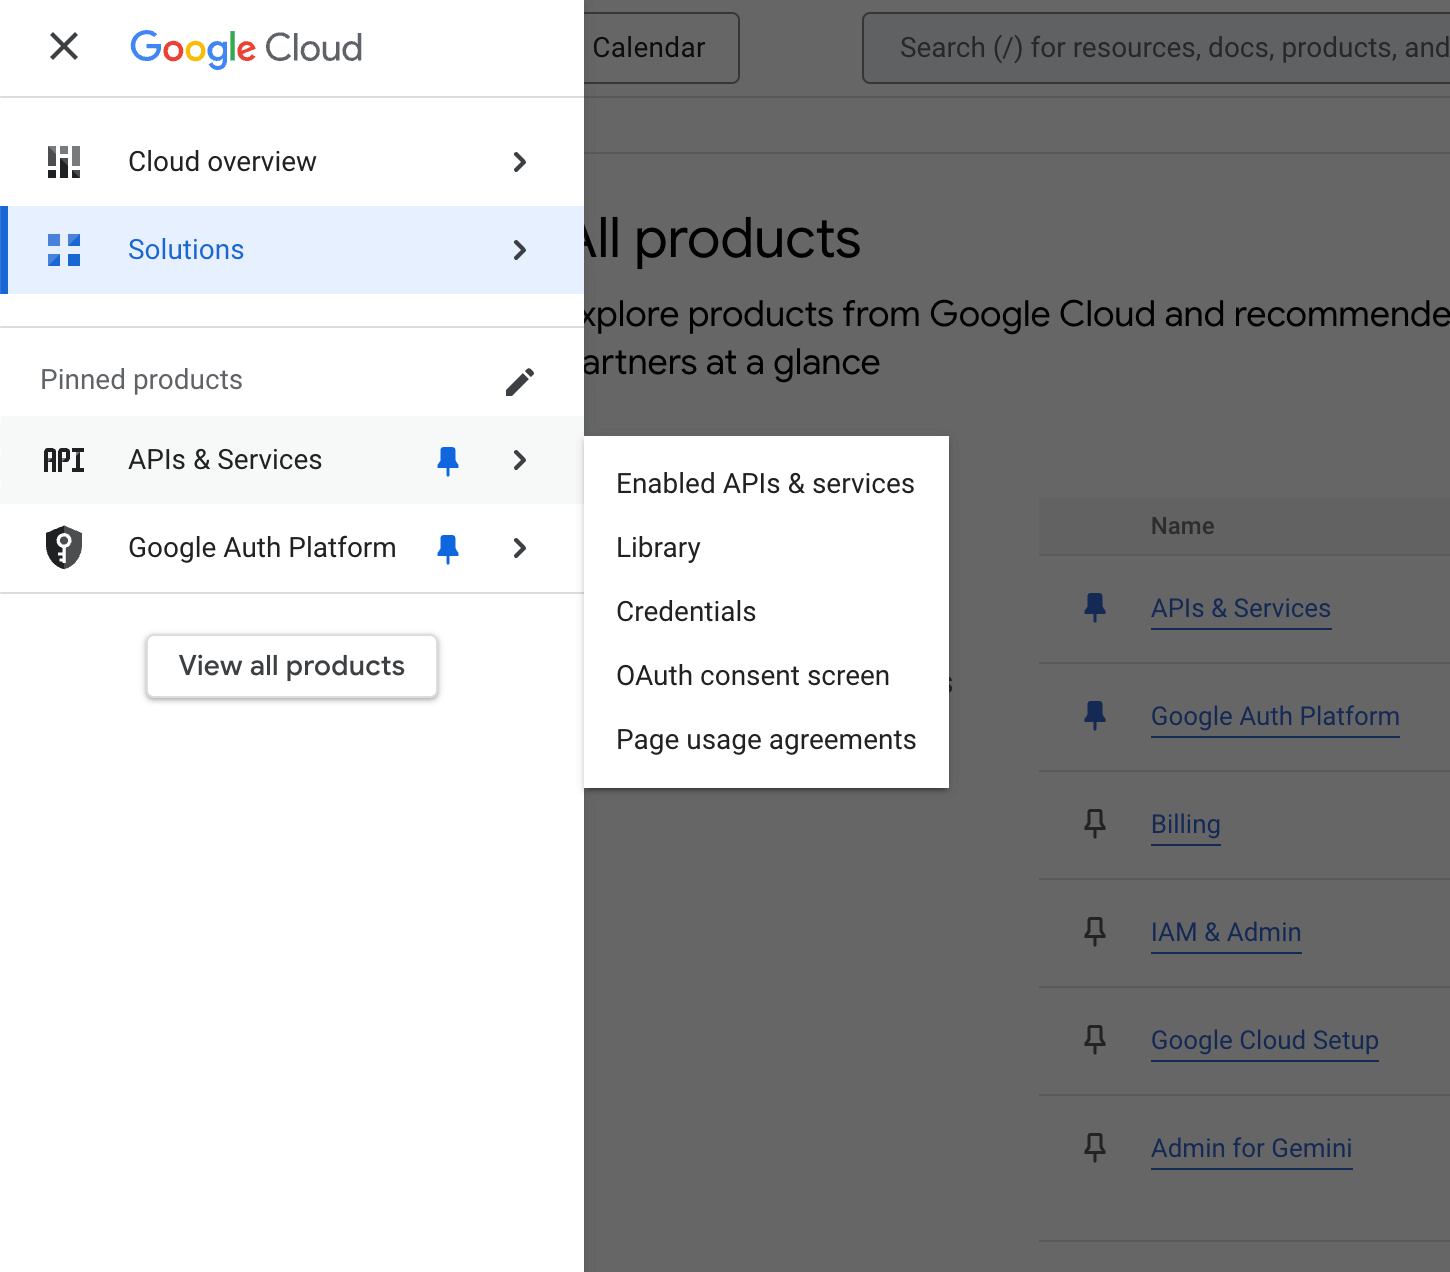Open the Google Auth Platform link in table
This screenshot has height=1272, width=1450.
click(1275, 716)
